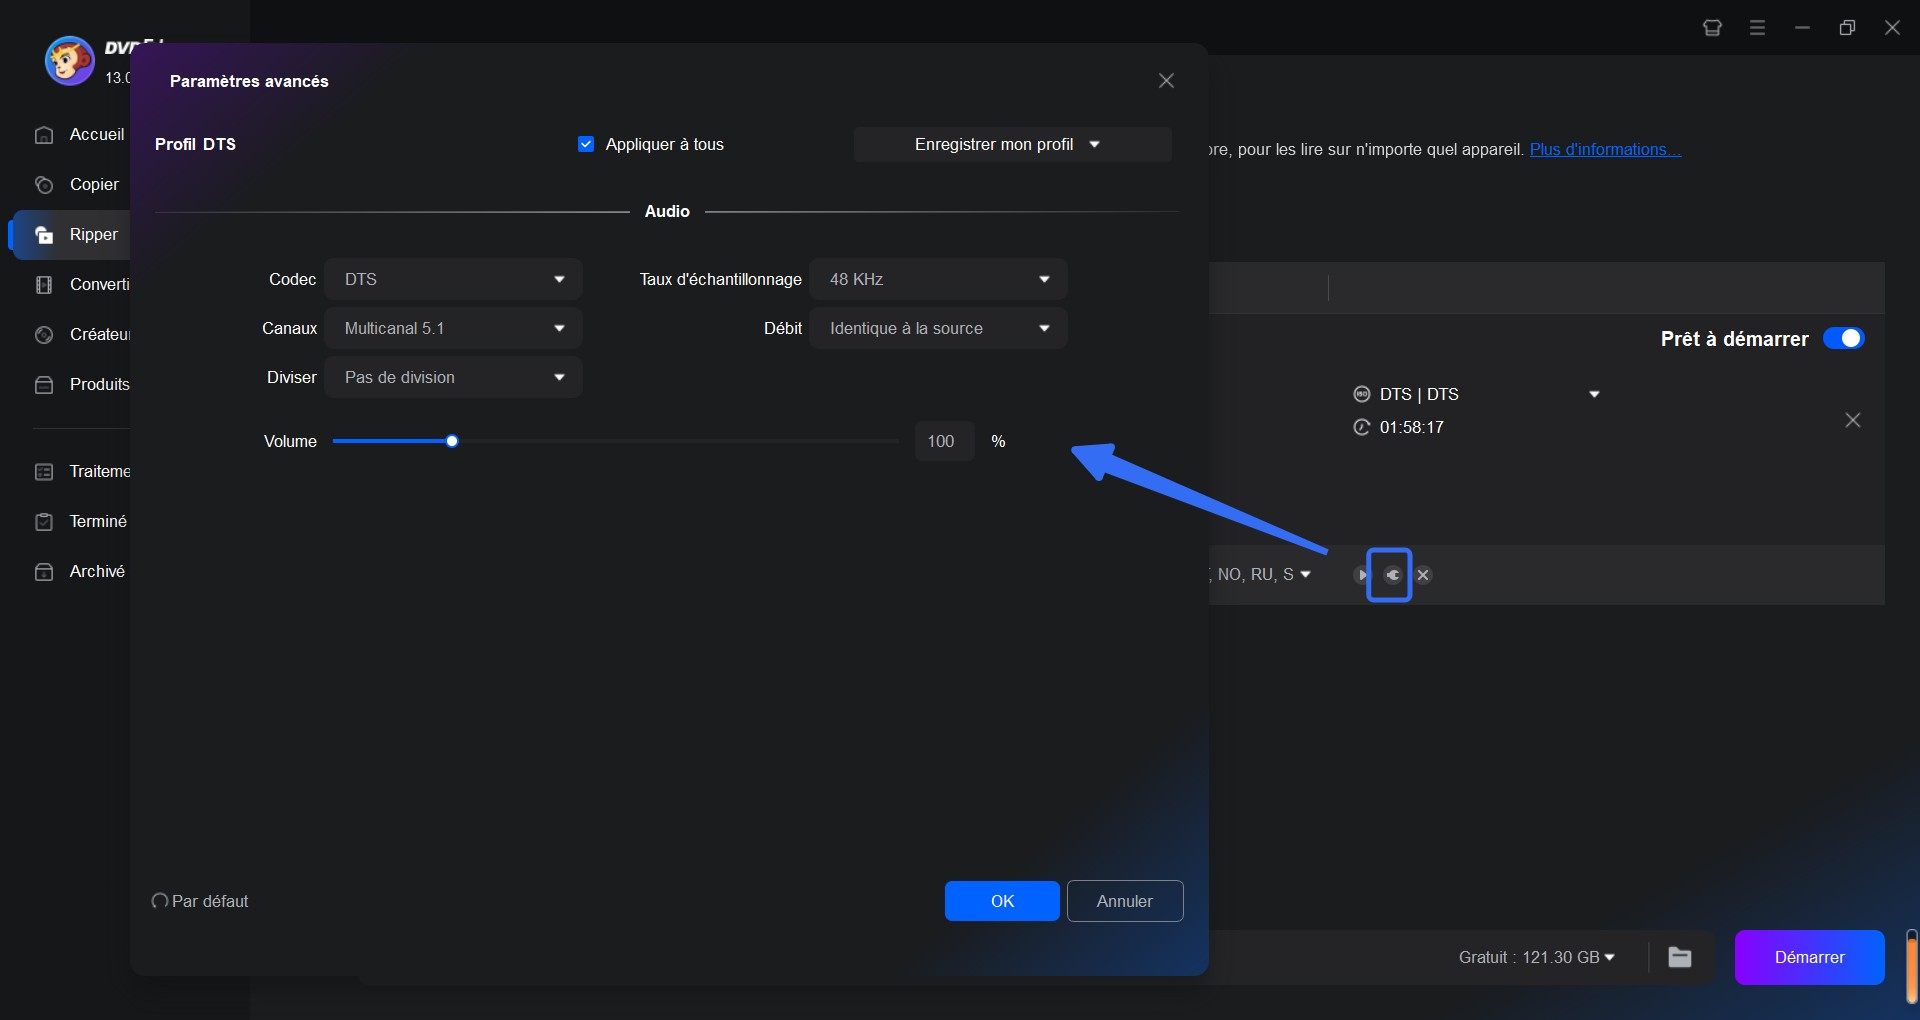1920x1020 pixels.
Task: Click the duration clock icon
Action: pyautogui.click(x=1361, y=427)
